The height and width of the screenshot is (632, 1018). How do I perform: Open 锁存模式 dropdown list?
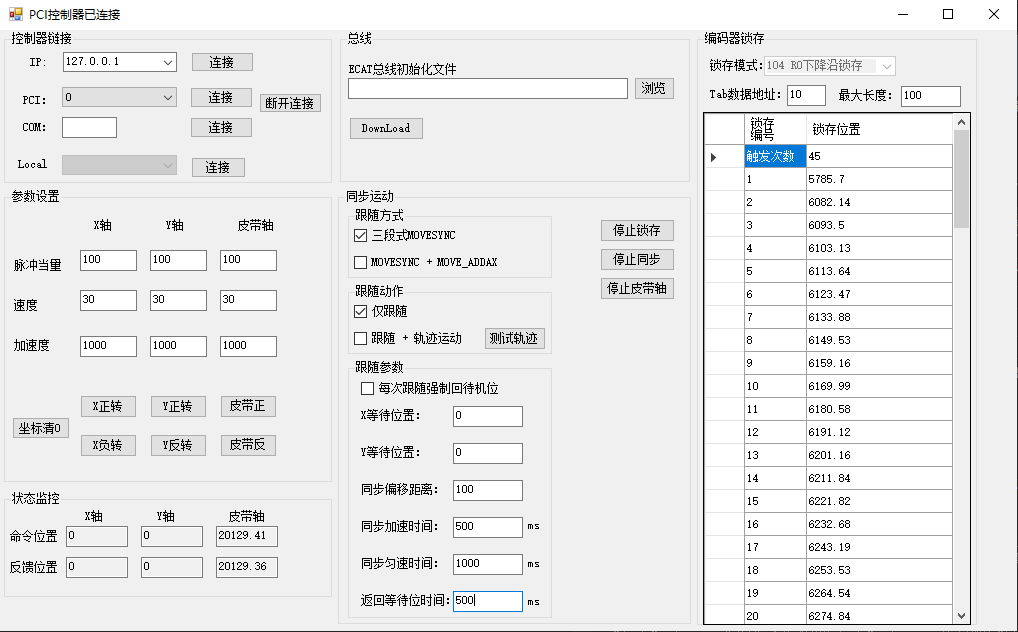(x=886, y=66)
